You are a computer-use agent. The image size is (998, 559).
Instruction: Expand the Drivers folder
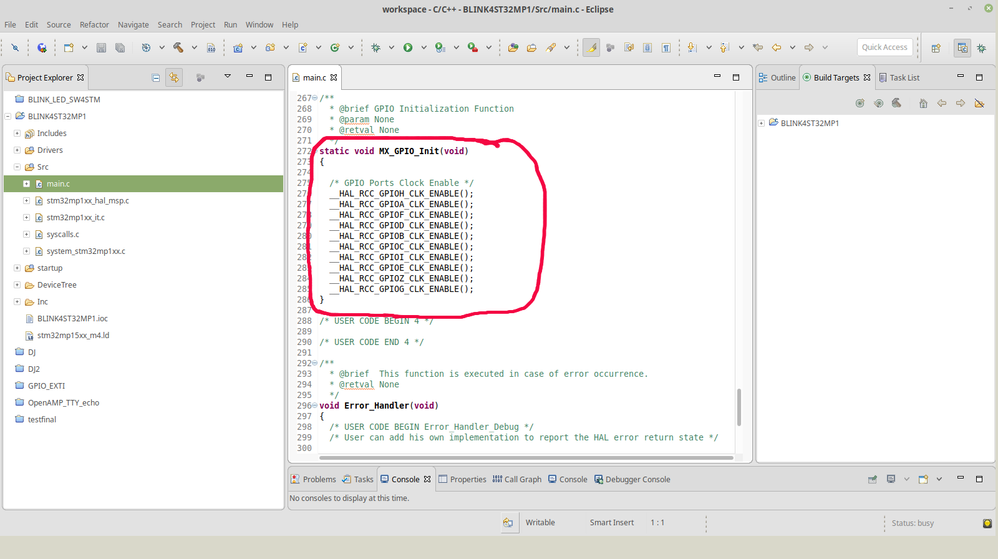click(x=17, y=150)
